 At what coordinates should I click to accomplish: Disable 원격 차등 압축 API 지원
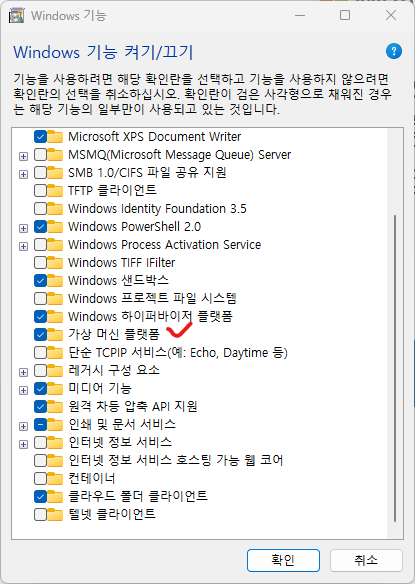[x=40, y=406]
